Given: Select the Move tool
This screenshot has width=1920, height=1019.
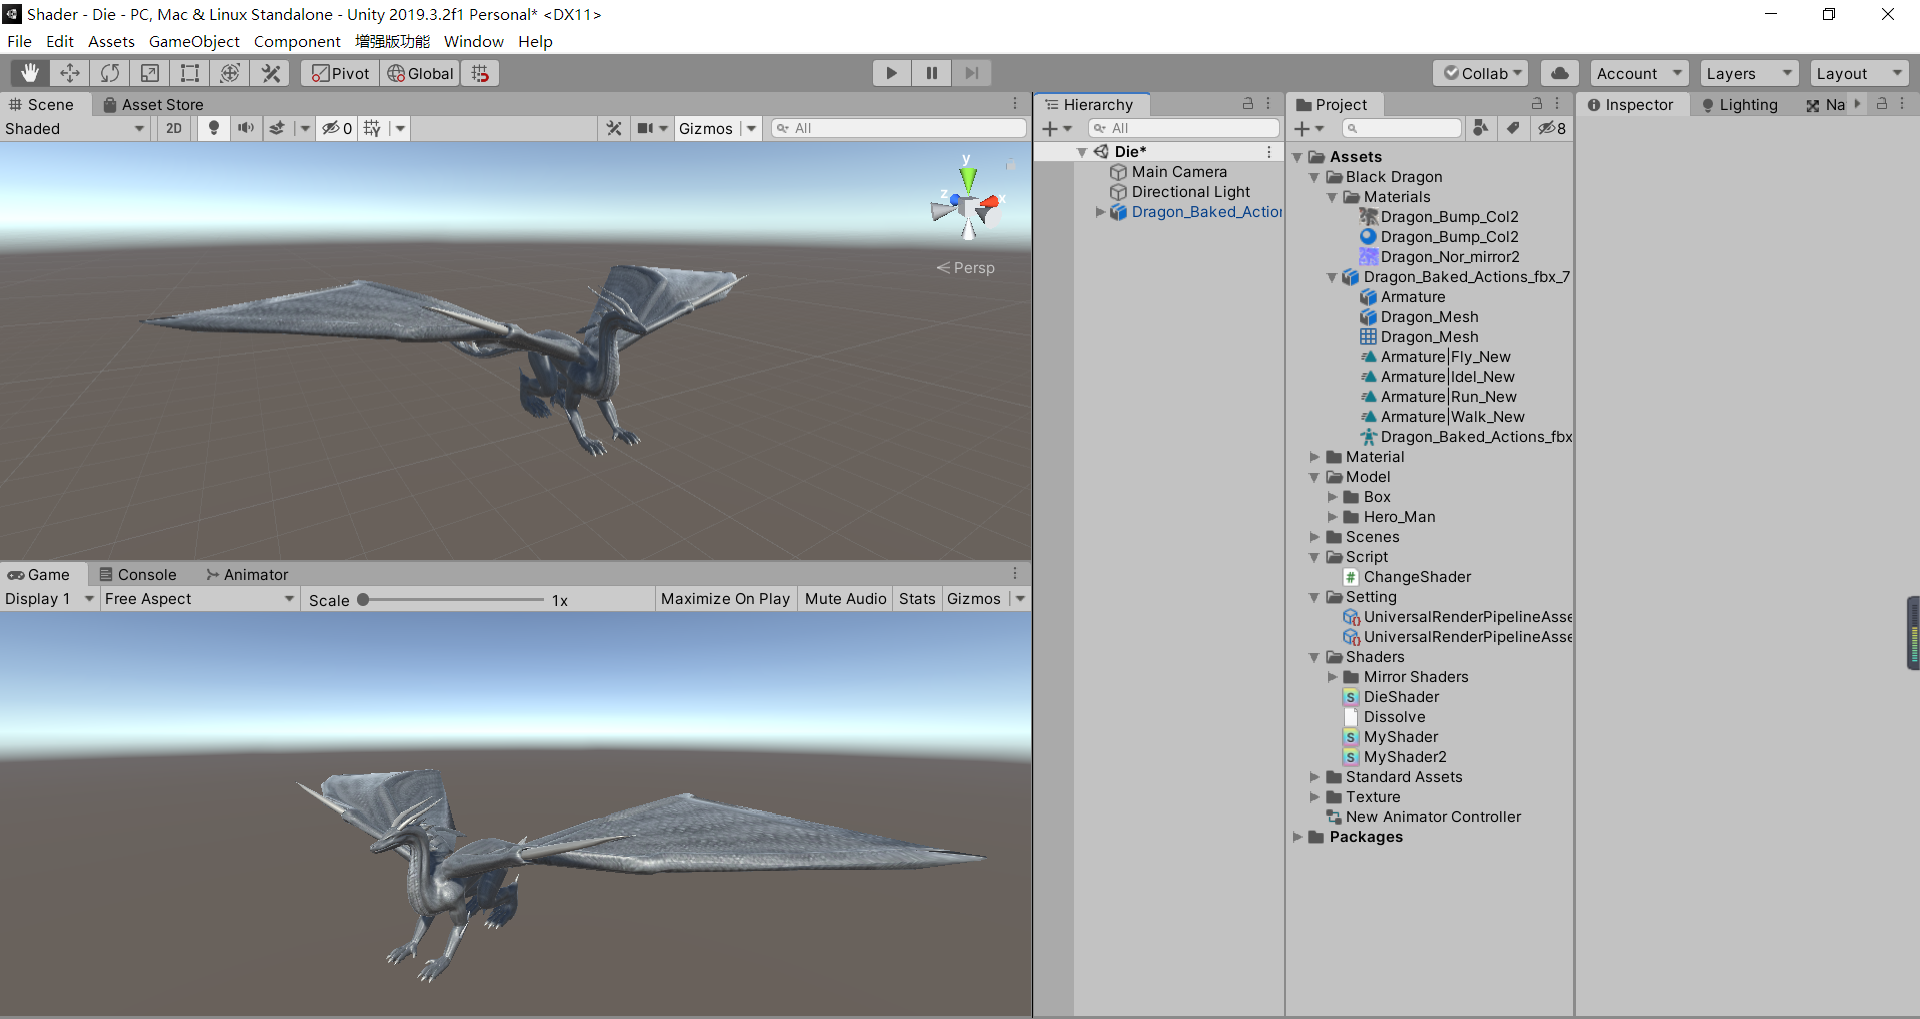Looking at the screenshot, I should (69, 72).
